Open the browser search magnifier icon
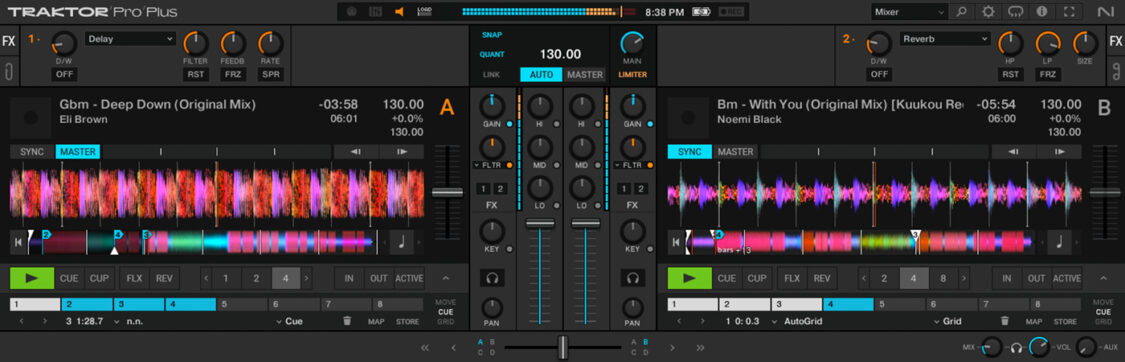This screenshot has width=1125, height=362. tap(961, 11)
